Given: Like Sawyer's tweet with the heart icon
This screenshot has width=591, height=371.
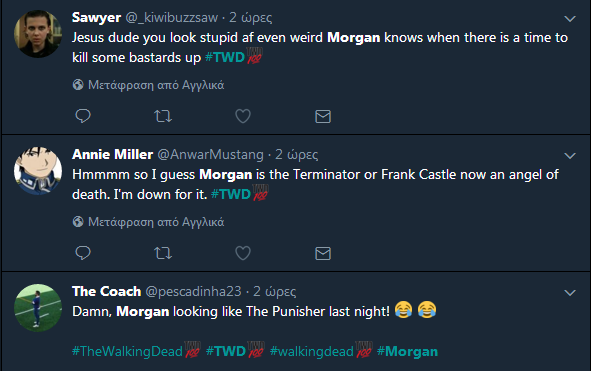Looking at the screenshot, I should pyautogui.click(x=243, y=116).
